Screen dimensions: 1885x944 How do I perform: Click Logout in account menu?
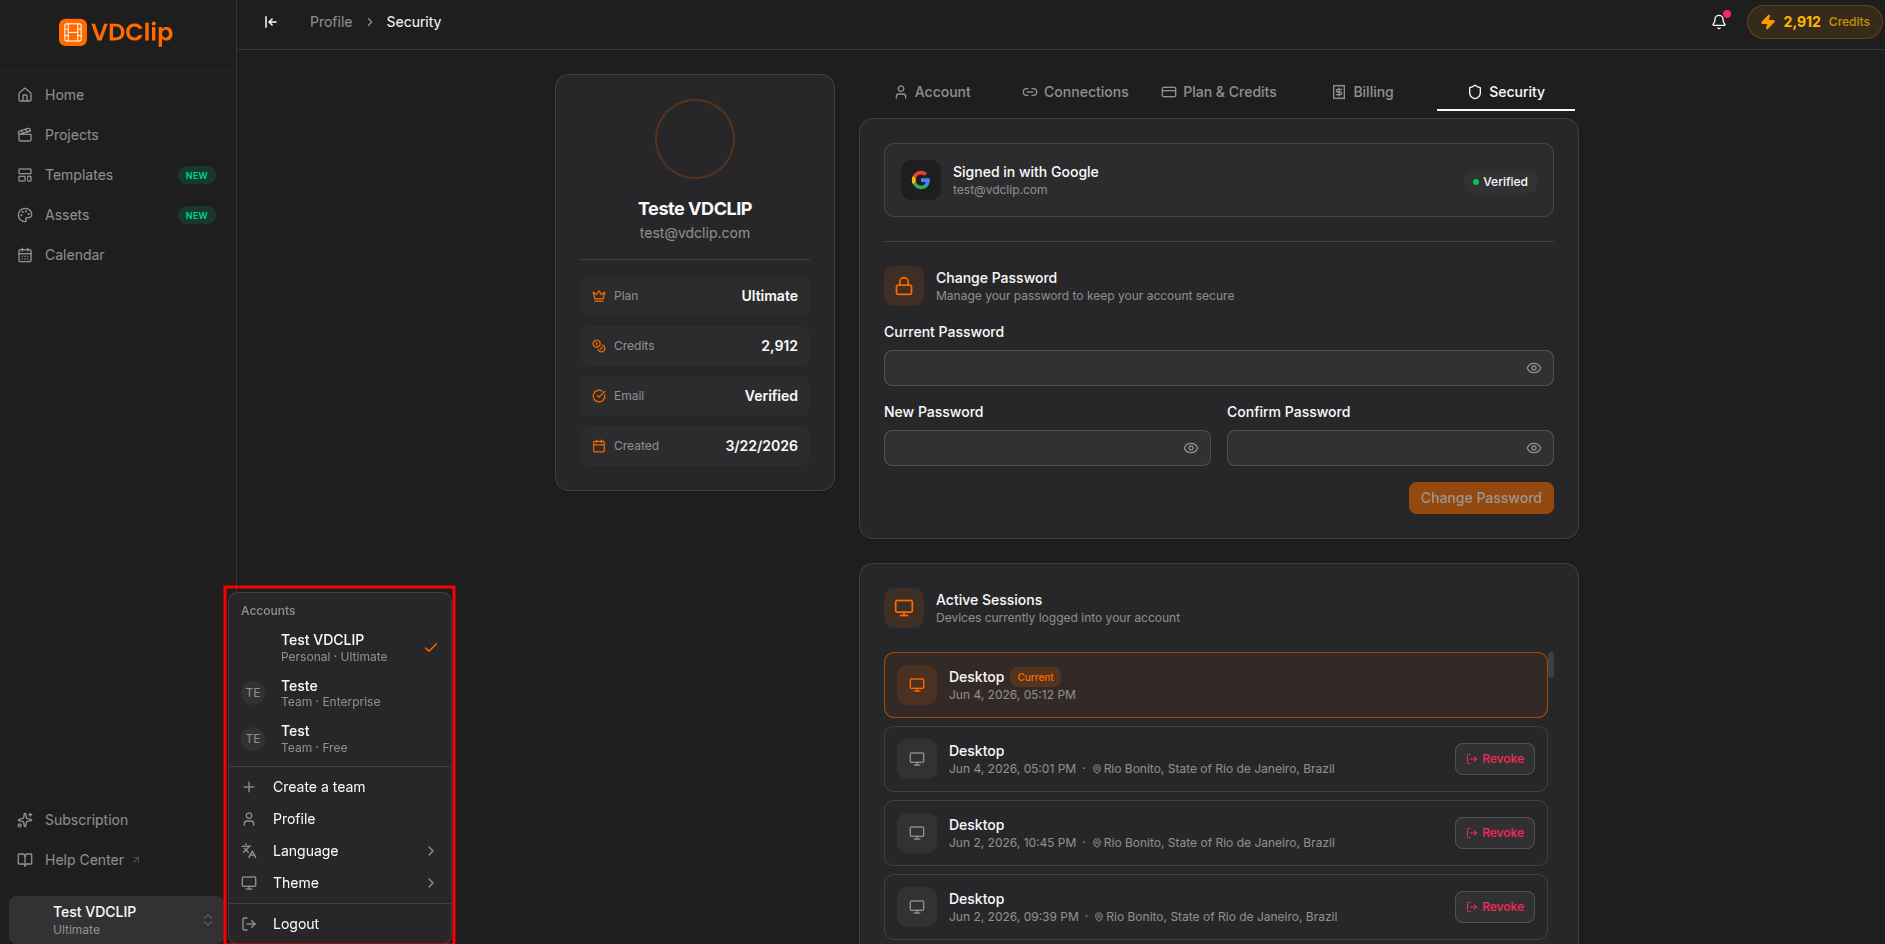(340, 924)
